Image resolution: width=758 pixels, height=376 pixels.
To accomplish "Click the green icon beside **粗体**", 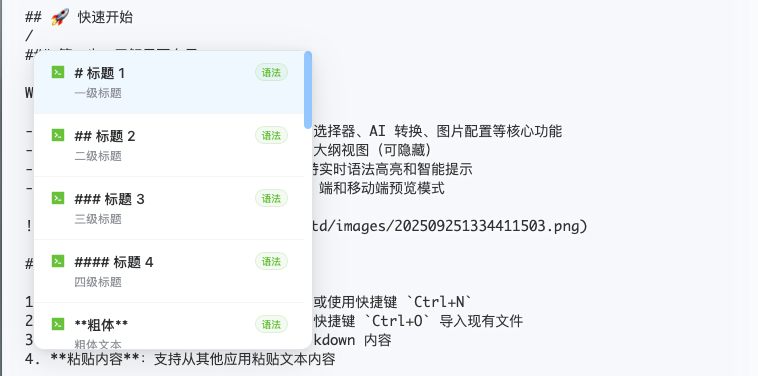I will (58, 324).
